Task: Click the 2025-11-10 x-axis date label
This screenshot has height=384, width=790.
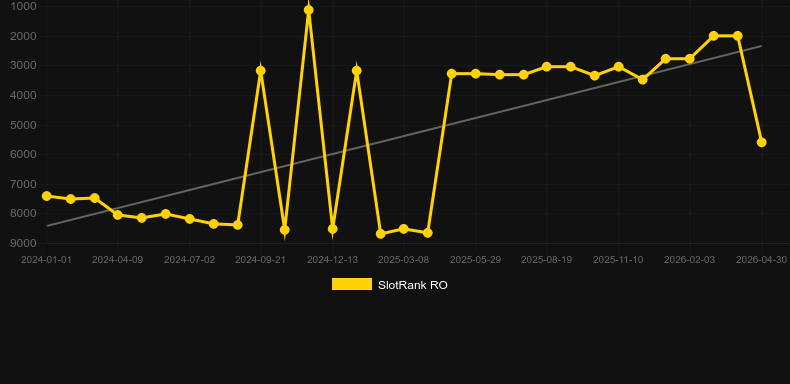Action: [618, 260]
